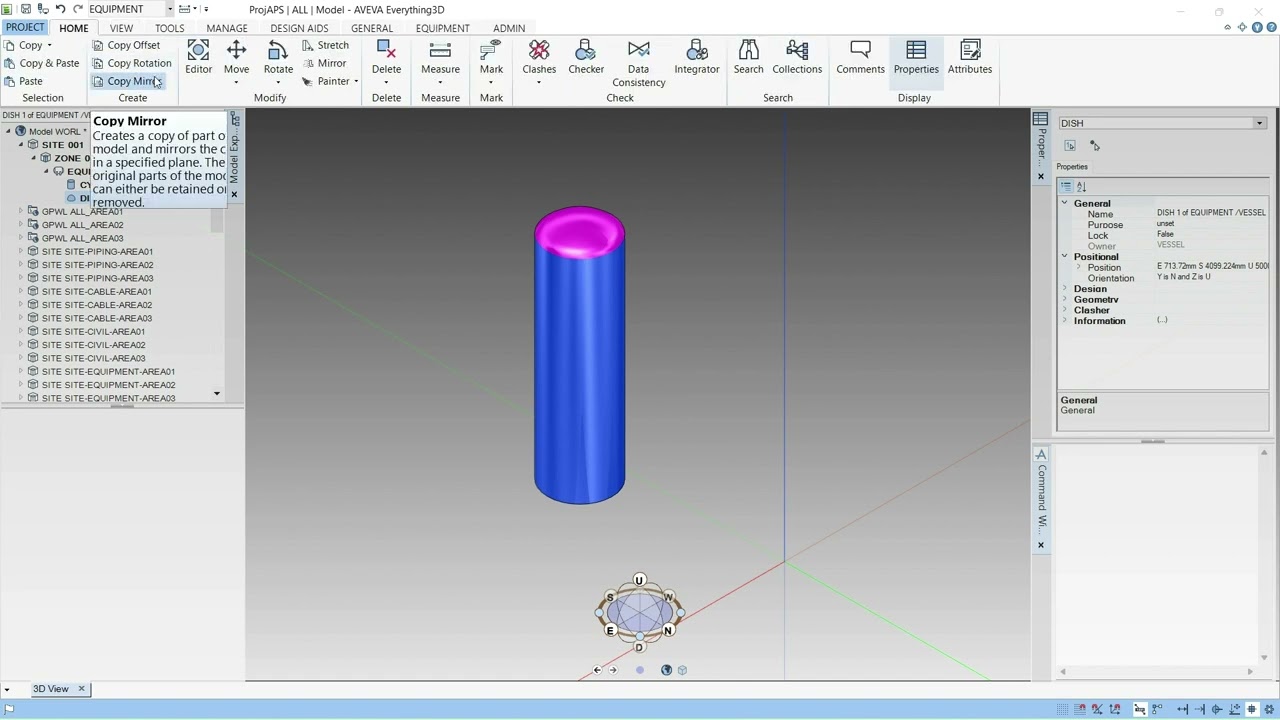Run the Clashes check
1280x720 pixels.
[539, 57]
